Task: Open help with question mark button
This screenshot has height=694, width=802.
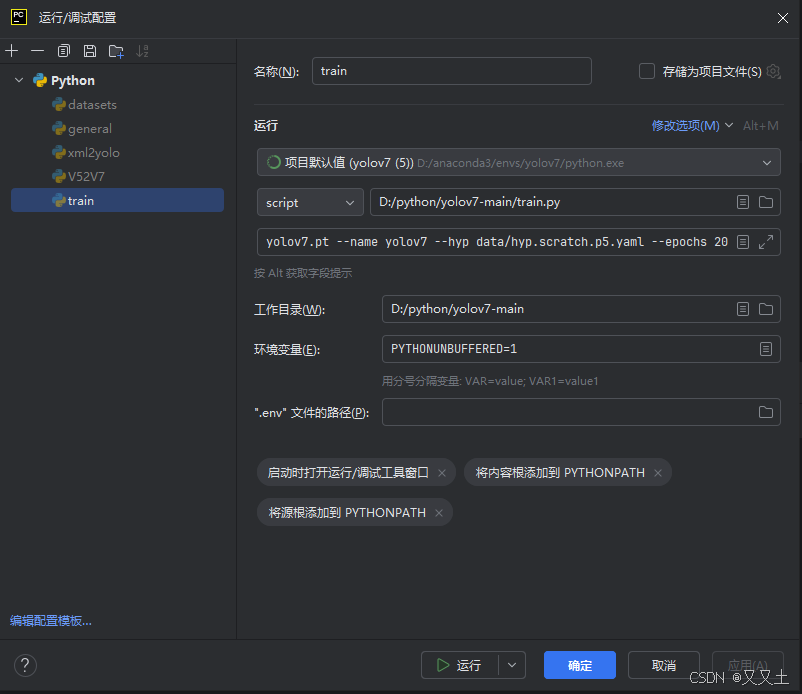Action: pos(25,665)
